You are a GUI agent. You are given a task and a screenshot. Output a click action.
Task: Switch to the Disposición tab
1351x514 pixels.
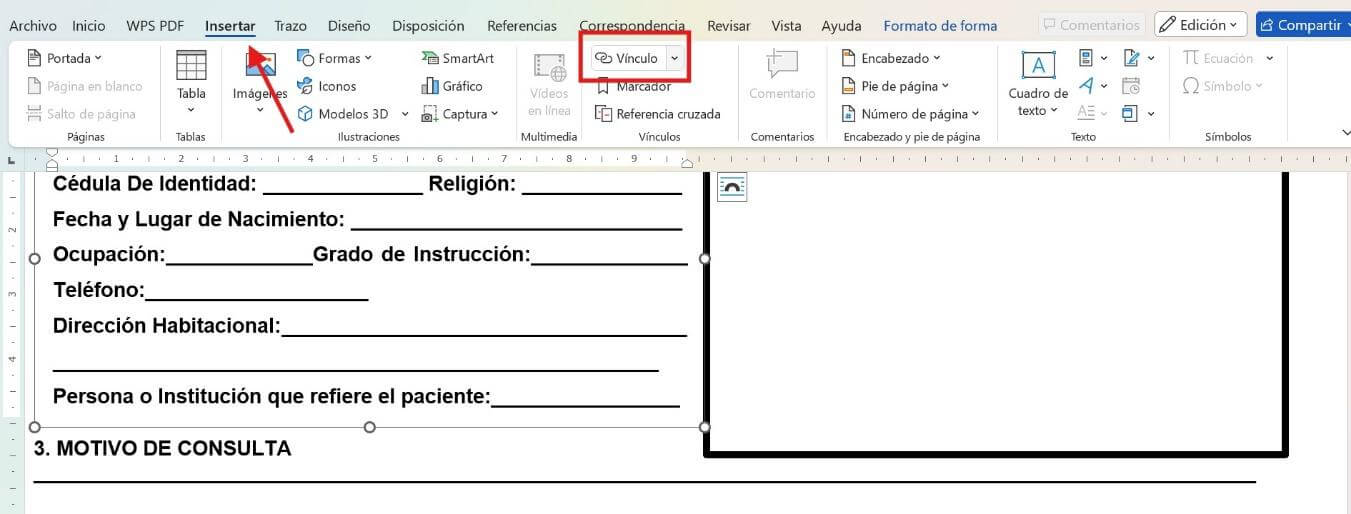click(x=428, y=26)
